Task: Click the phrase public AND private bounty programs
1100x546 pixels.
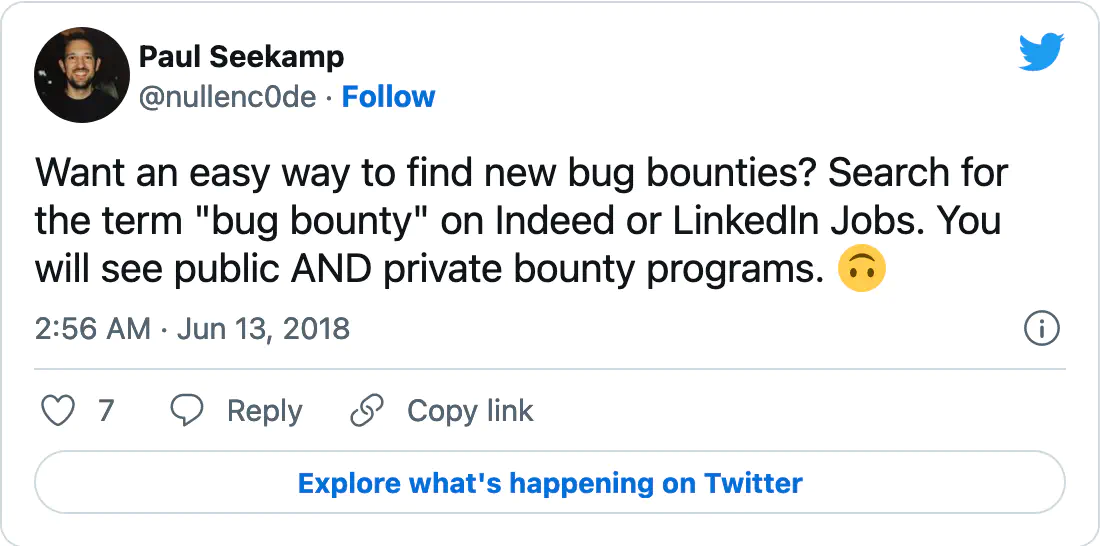Action: click(x=499, y=271)
